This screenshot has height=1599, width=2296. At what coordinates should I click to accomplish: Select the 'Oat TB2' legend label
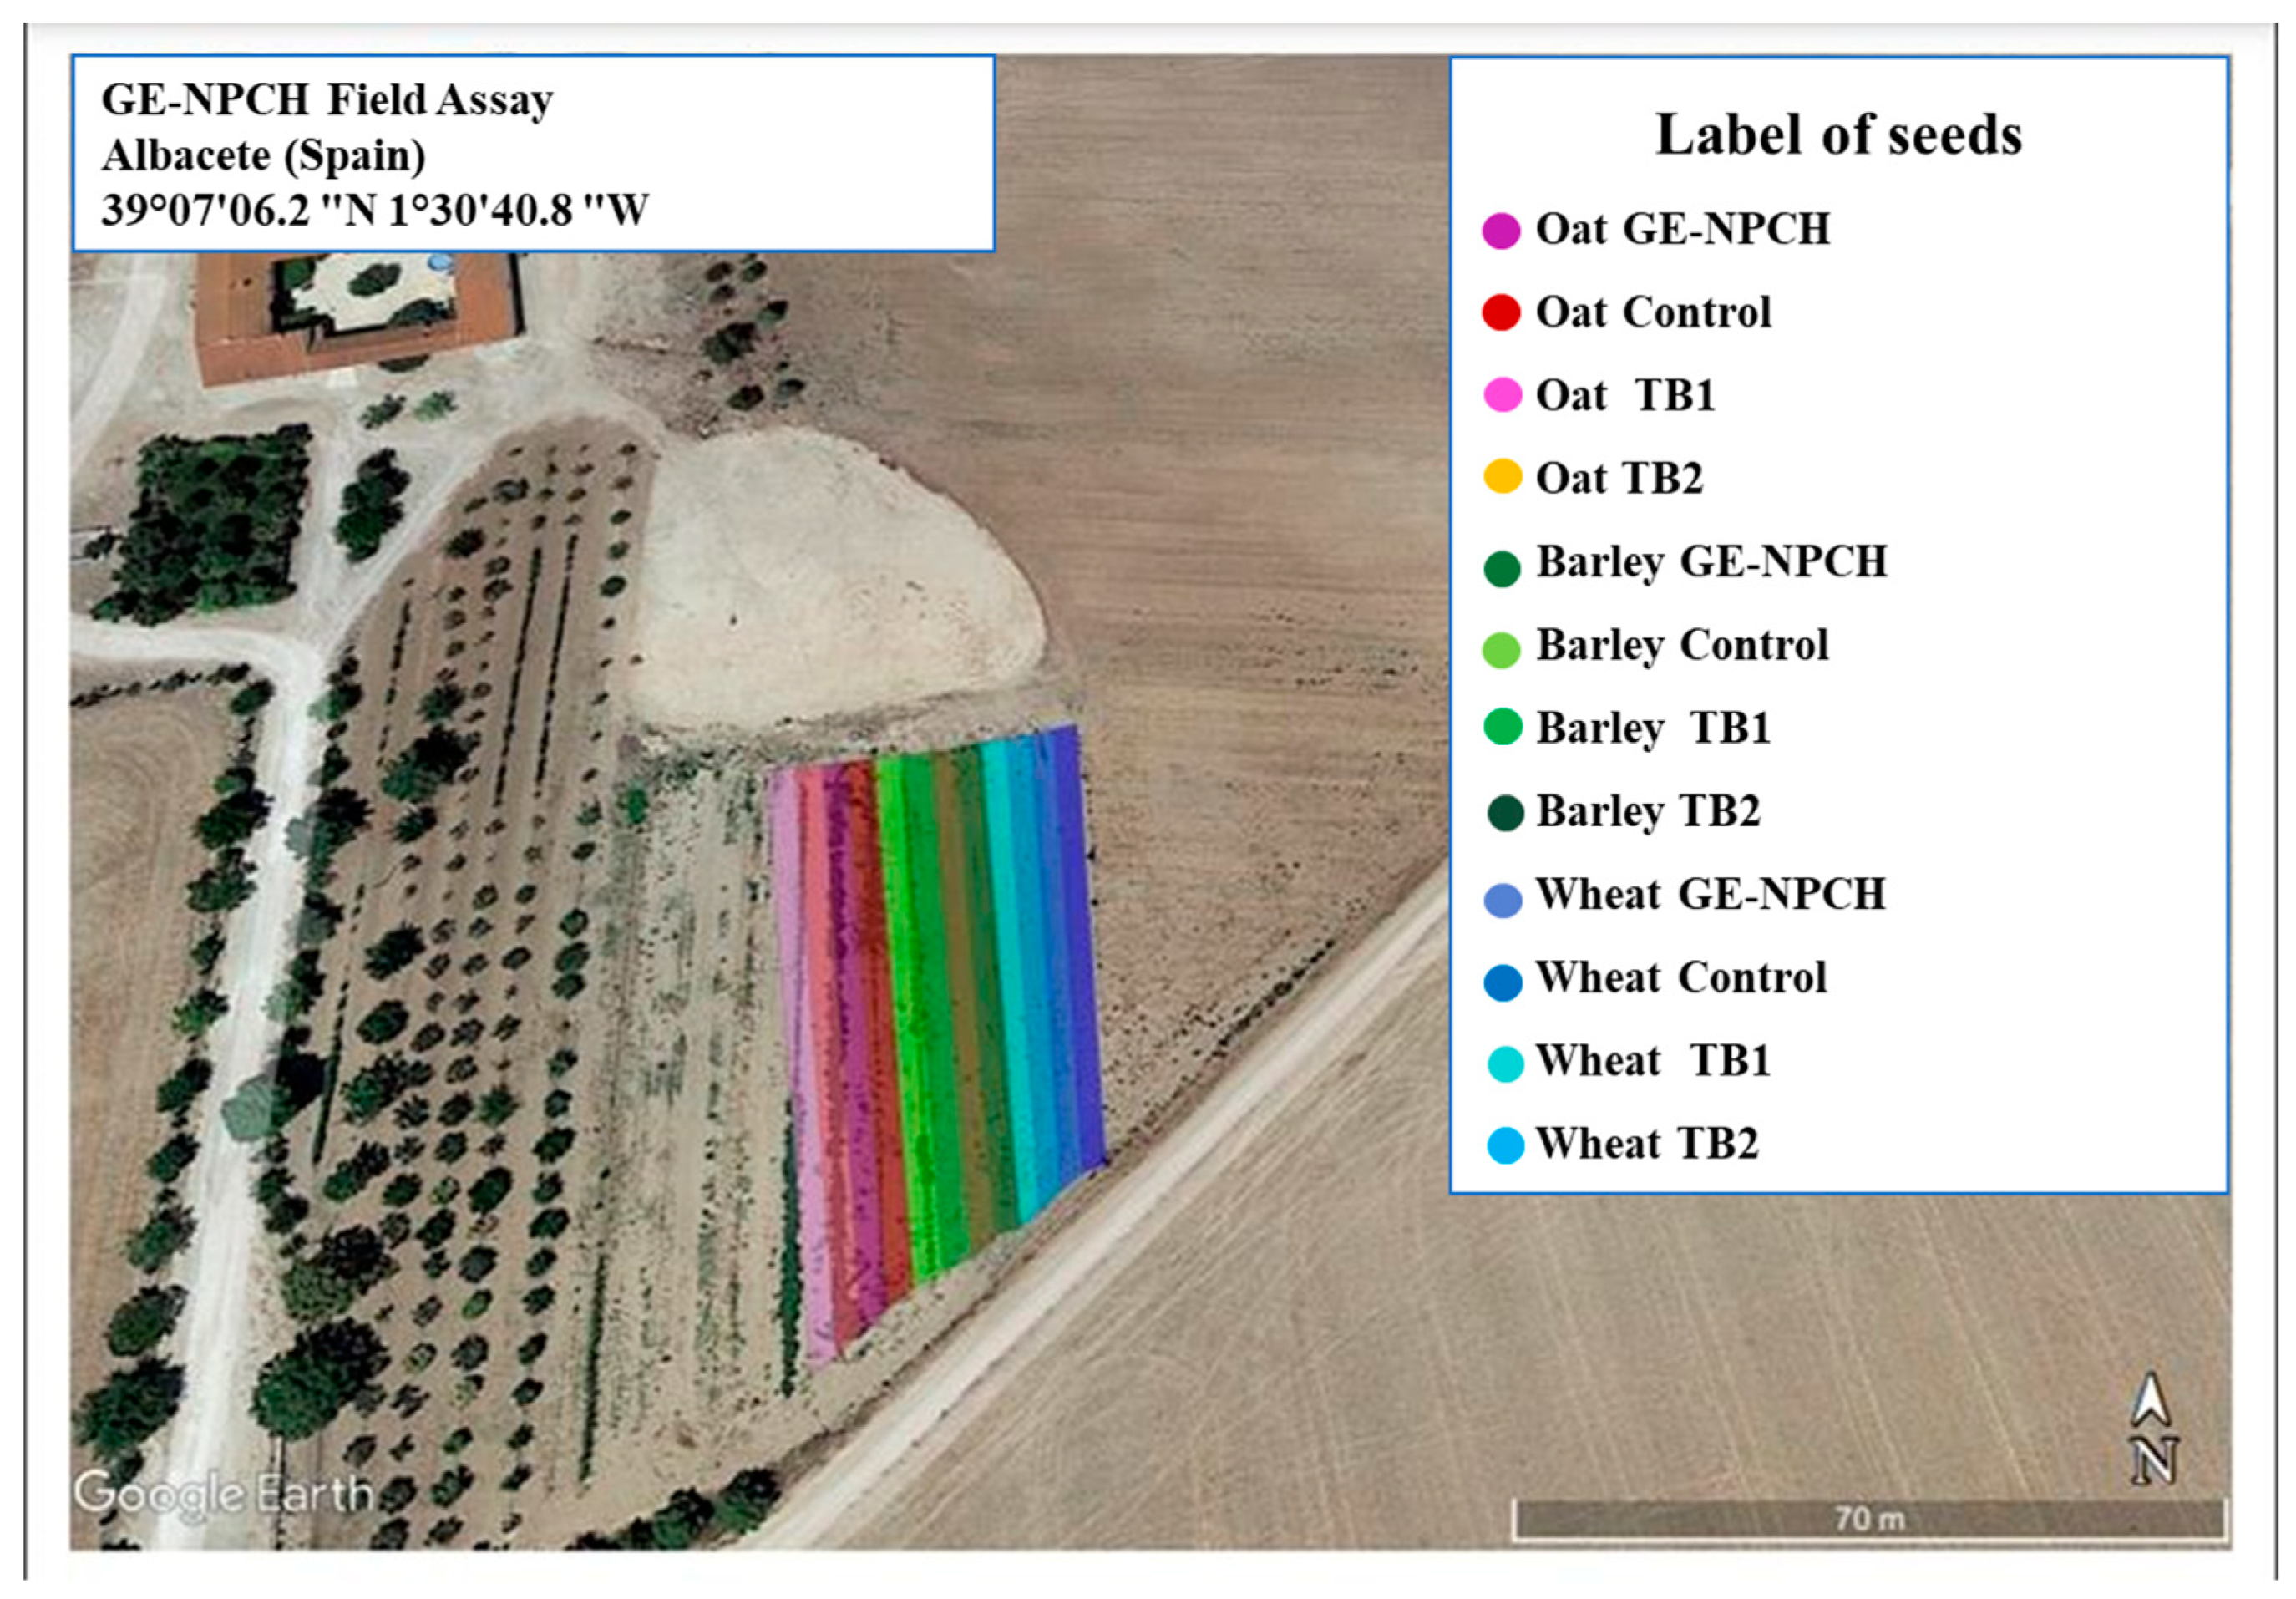click(x=1619, y=478)
